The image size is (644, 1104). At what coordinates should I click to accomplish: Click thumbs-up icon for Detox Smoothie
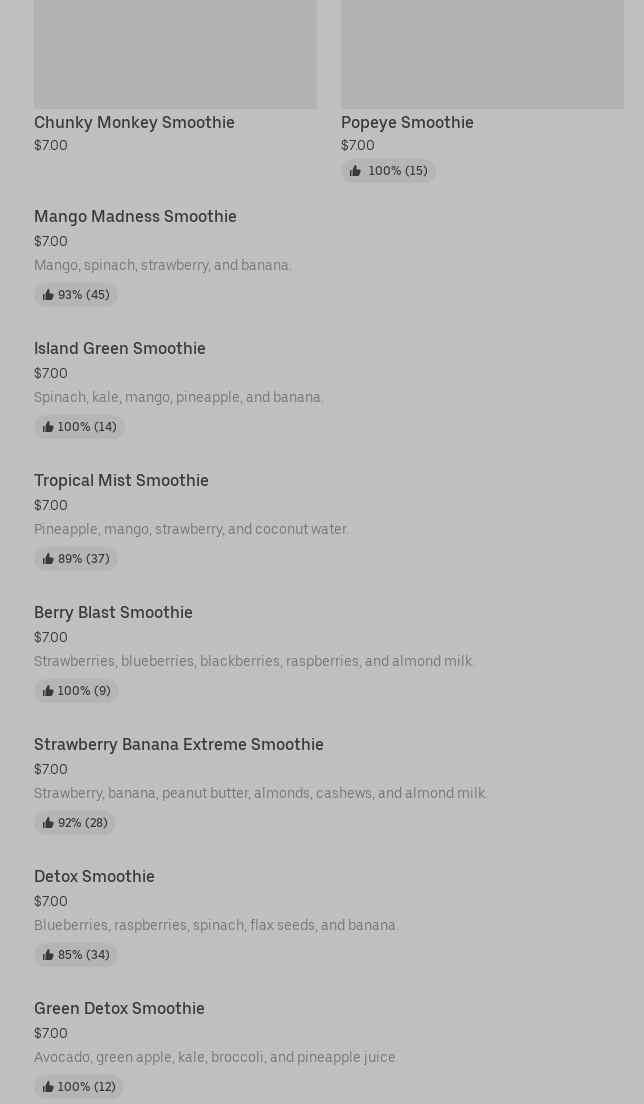click(48, 955)
